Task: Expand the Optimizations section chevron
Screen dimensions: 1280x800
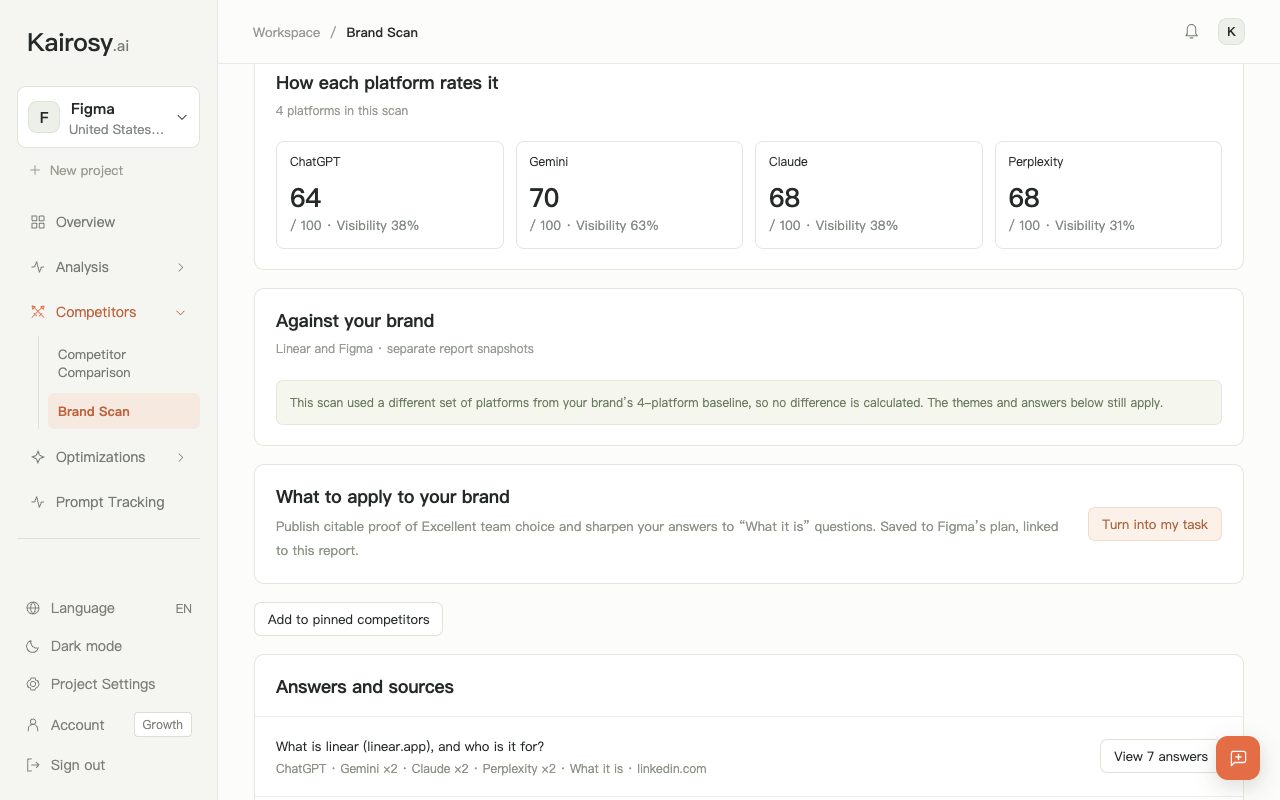Action: point(181,457)
